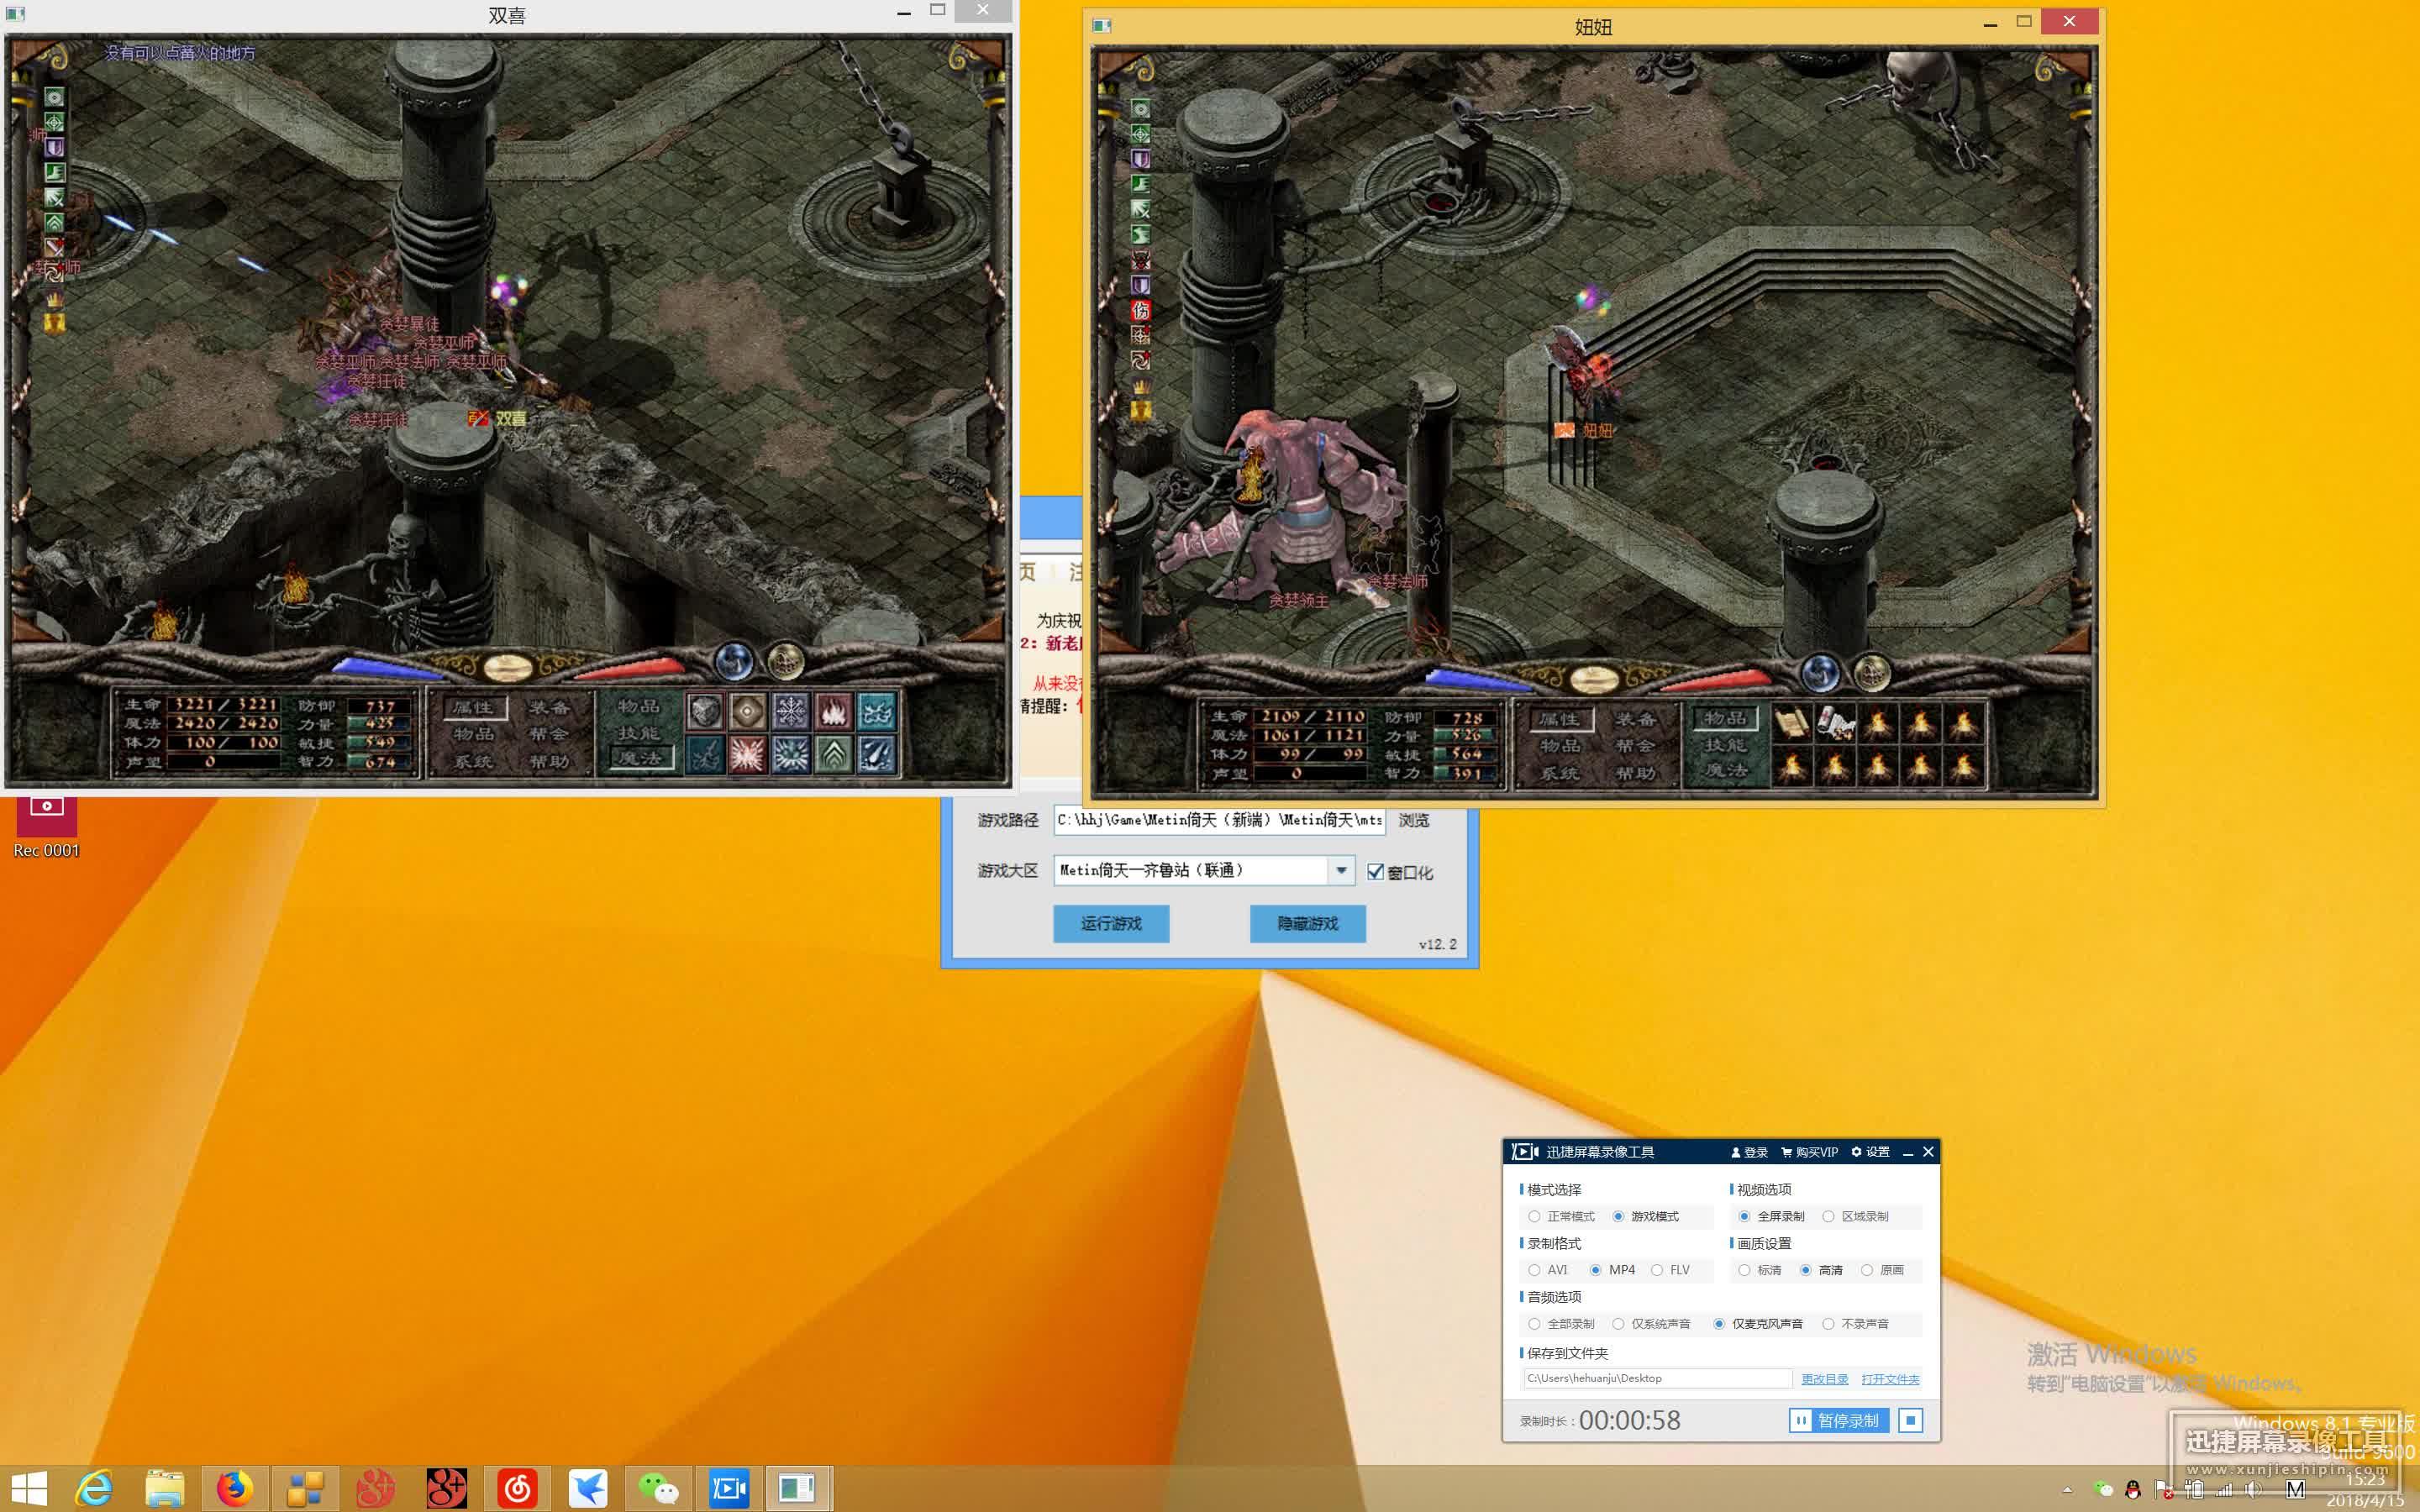This screenshot has width=2420, height=1512.
Task: Pause recording with 暂停录制 button
Action: pyautogui.click(x=1838, y=1421)
